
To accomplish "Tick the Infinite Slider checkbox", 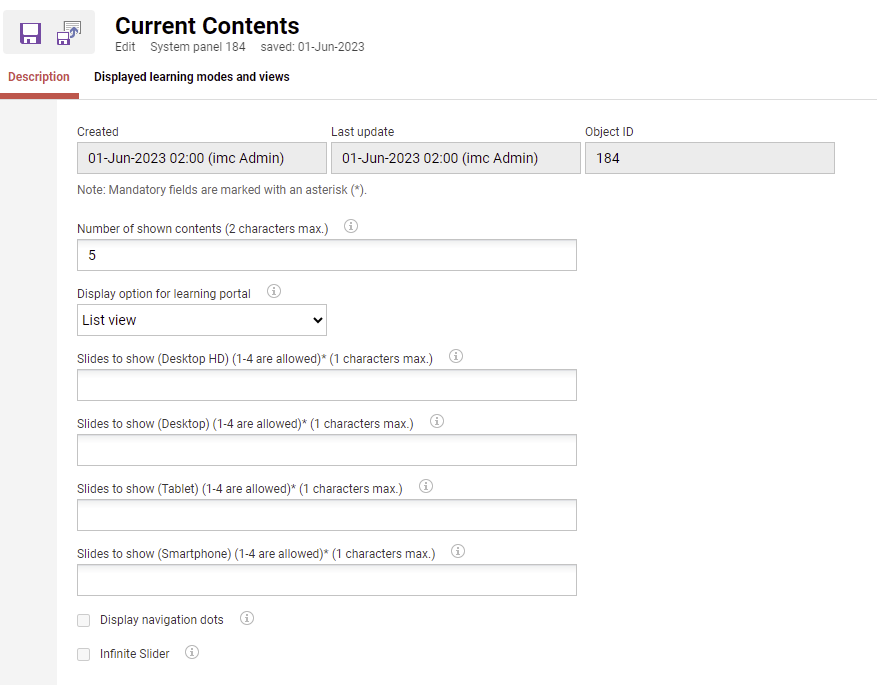I will click(x=84, y=655).
